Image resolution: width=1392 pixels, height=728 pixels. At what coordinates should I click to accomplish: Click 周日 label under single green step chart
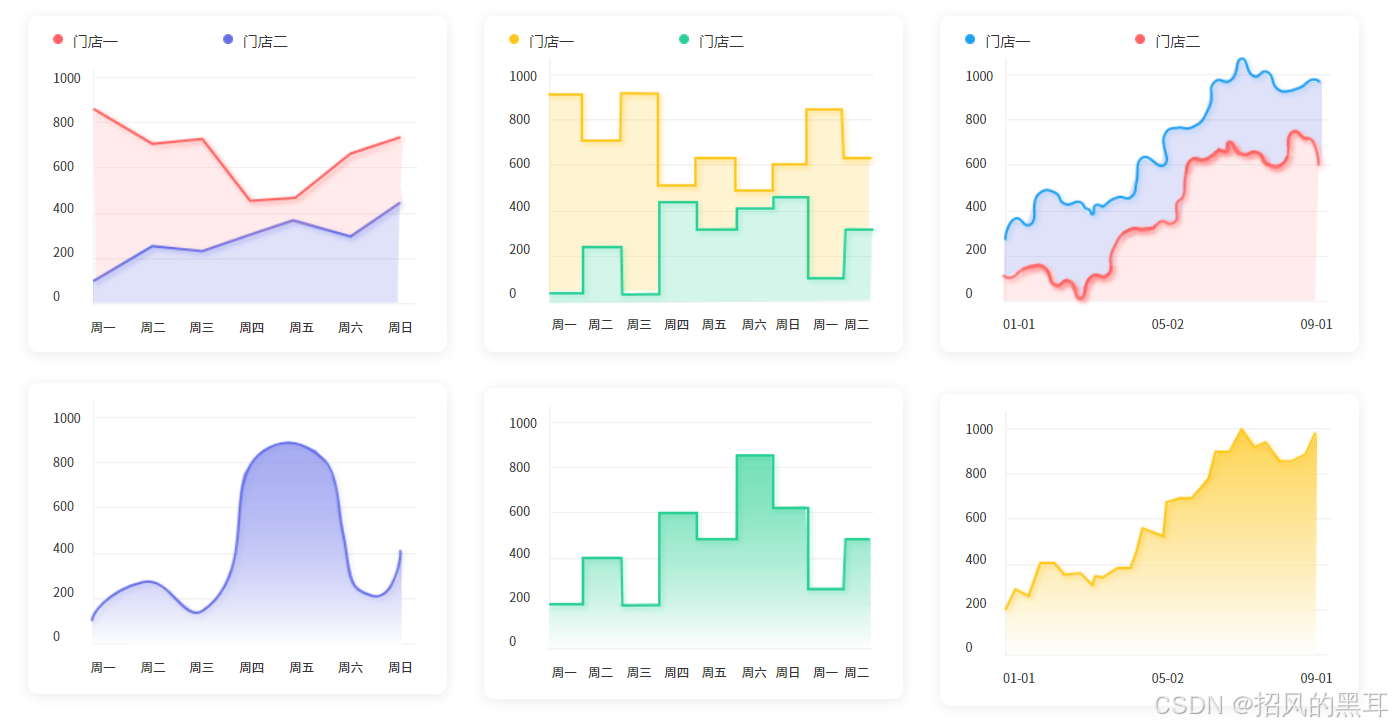(788, 672)
